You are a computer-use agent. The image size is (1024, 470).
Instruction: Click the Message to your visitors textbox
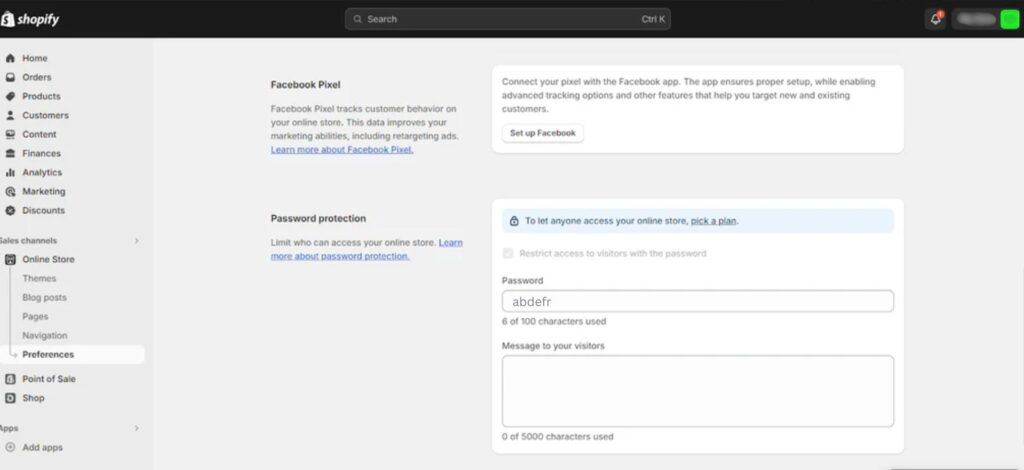coord(697,391)
